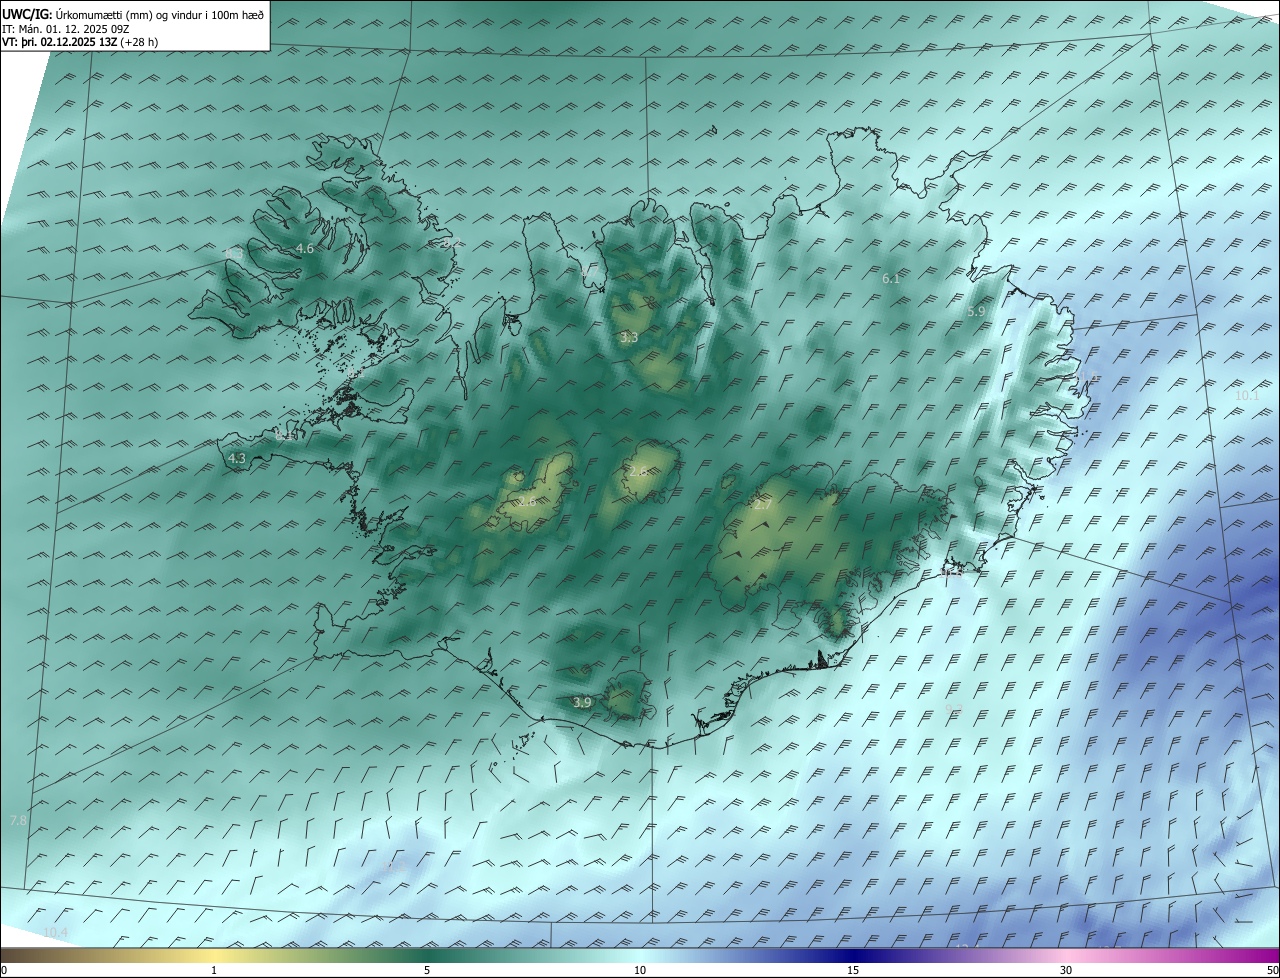Click the precipitation color scale bar

[640, 955]
